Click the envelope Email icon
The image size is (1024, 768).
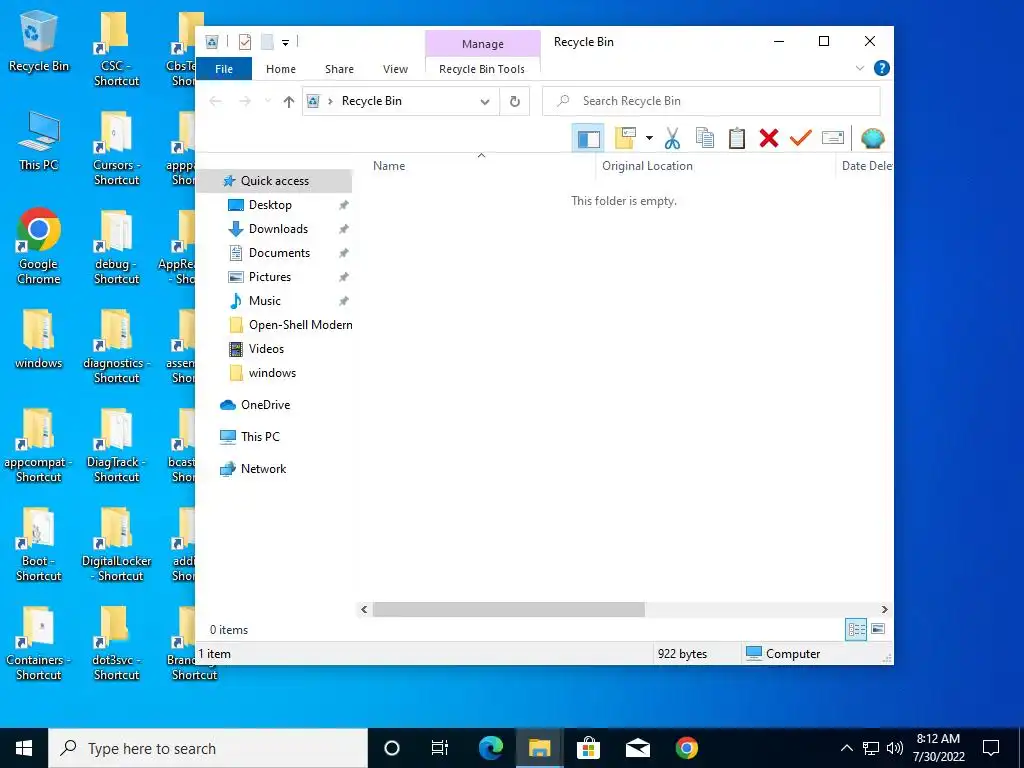(833, 138)
